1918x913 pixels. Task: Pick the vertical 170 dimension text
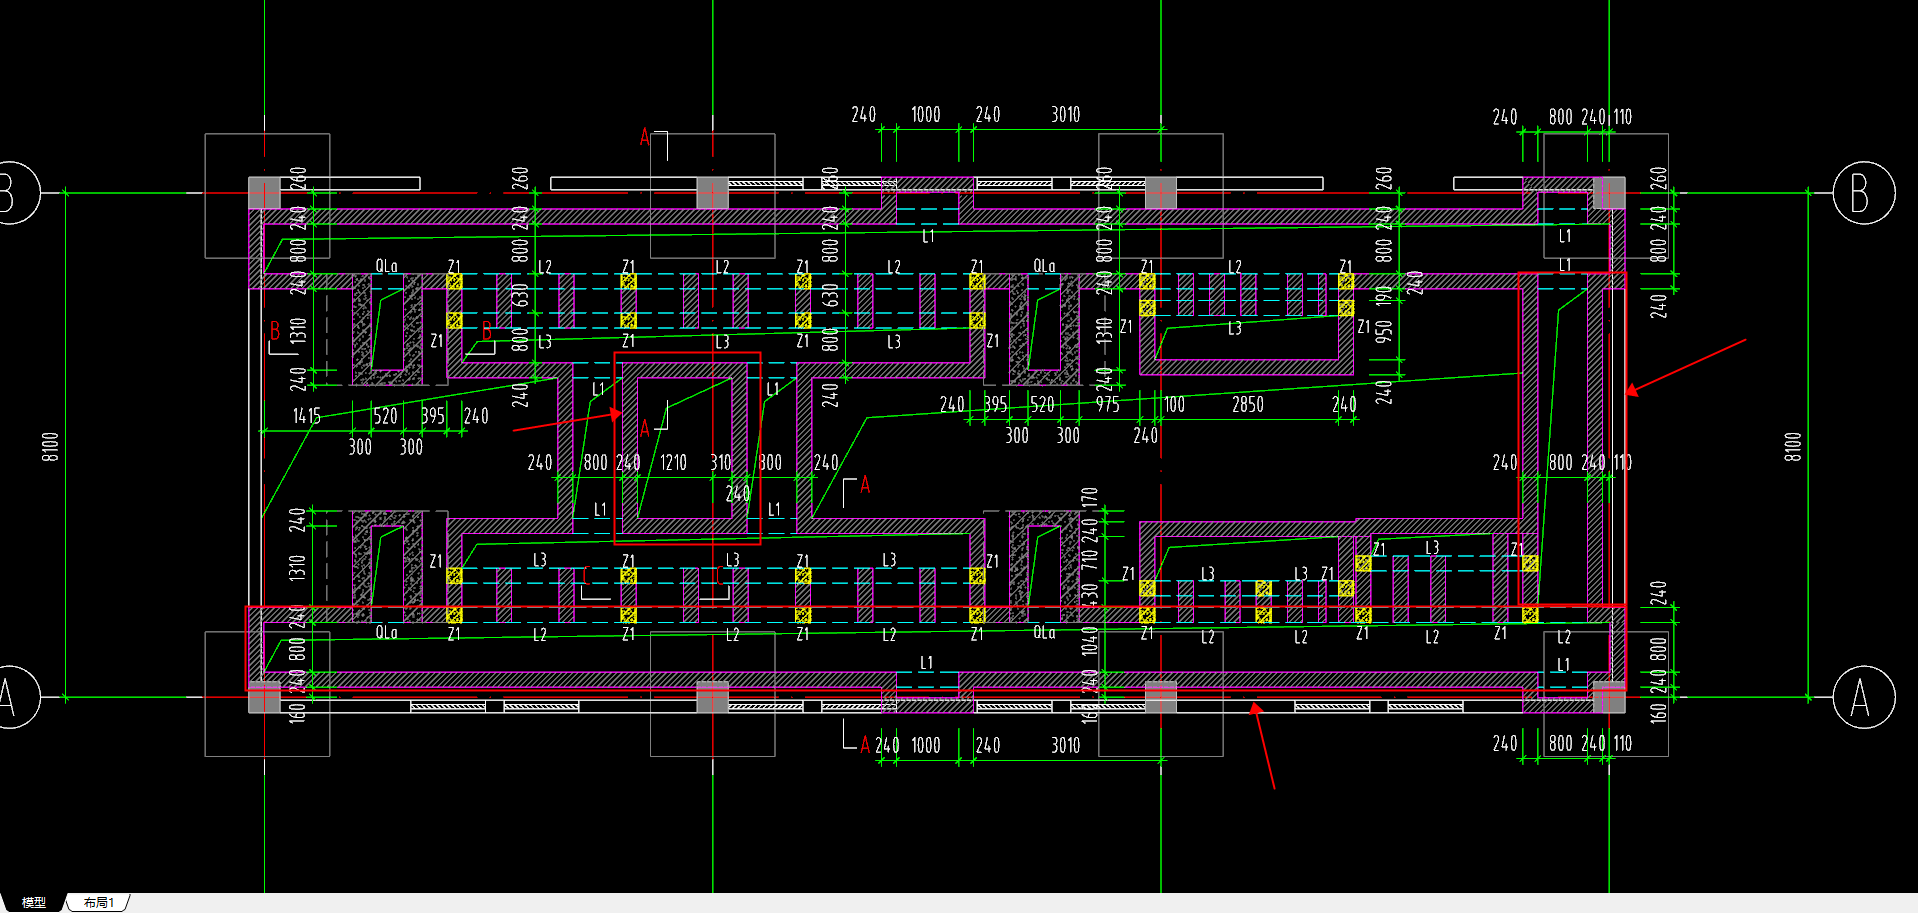(1089, 497)
